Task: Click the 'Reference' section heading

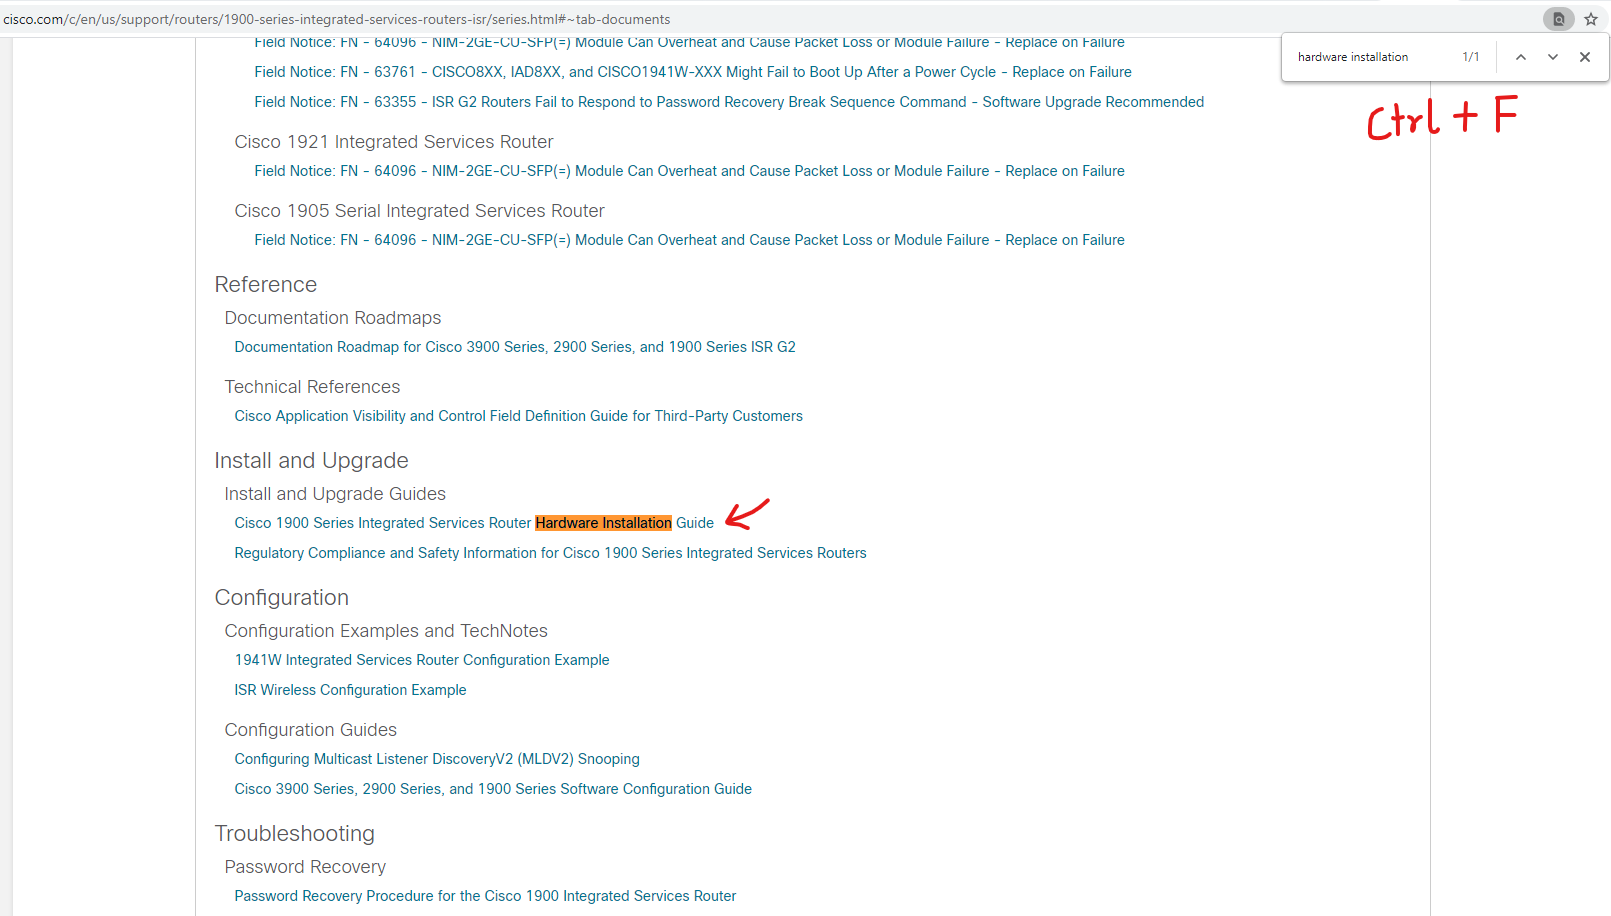Action: pyautogui.click(x=266, y=285)
